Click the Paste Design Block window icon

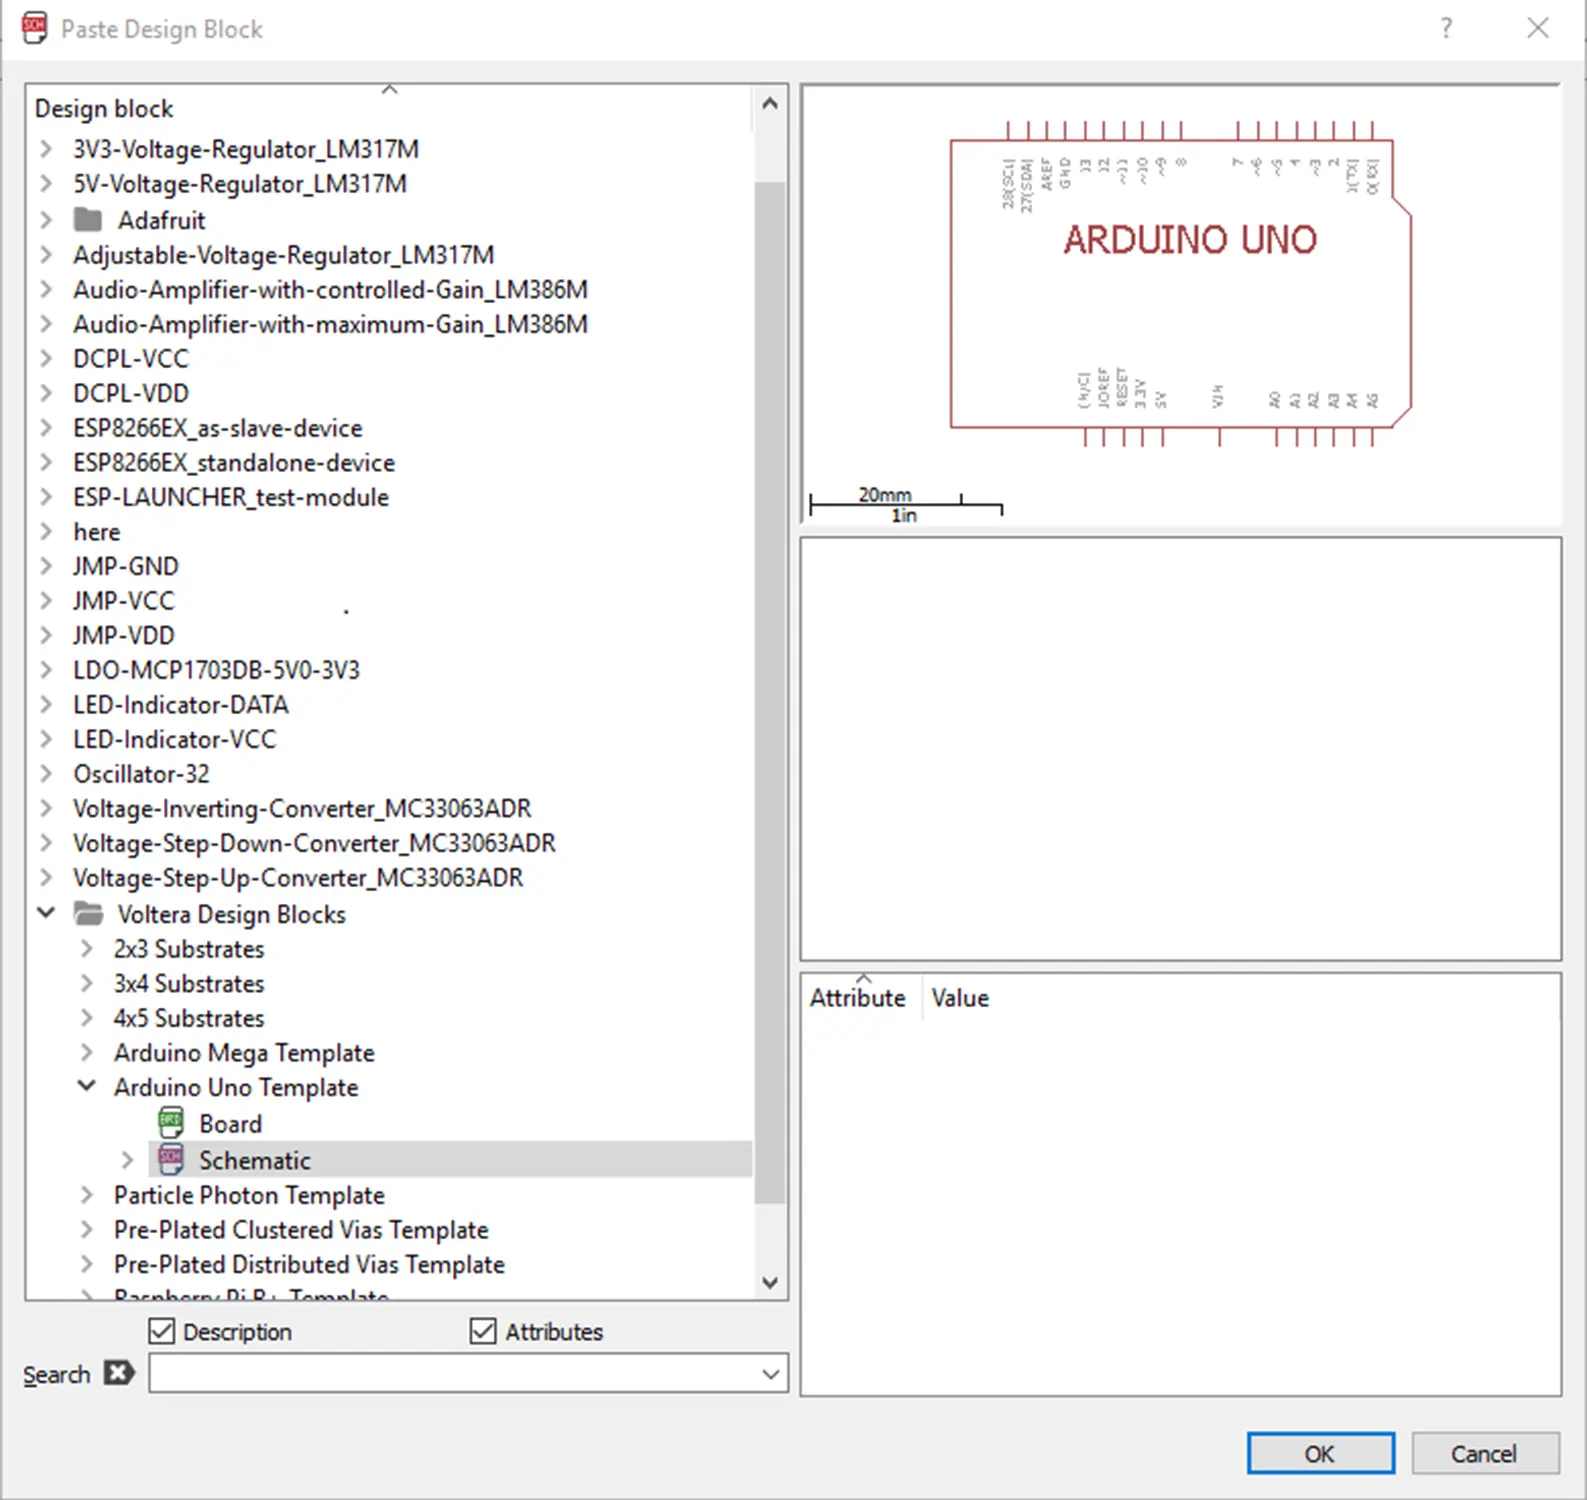tap(35, 28)
